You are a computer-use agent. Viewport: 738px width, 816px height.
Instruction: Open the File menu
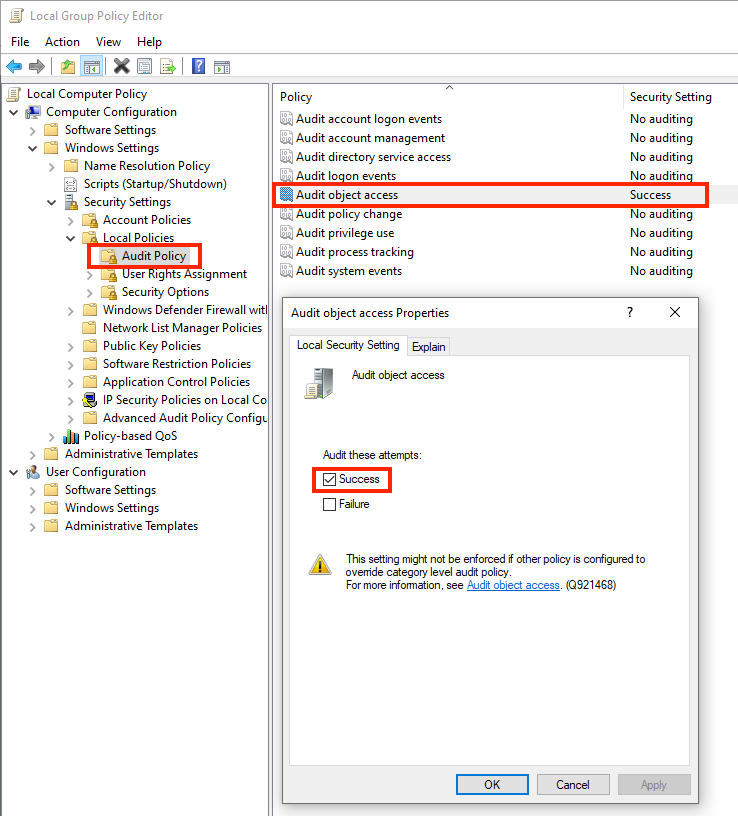[x=20, y=42]
